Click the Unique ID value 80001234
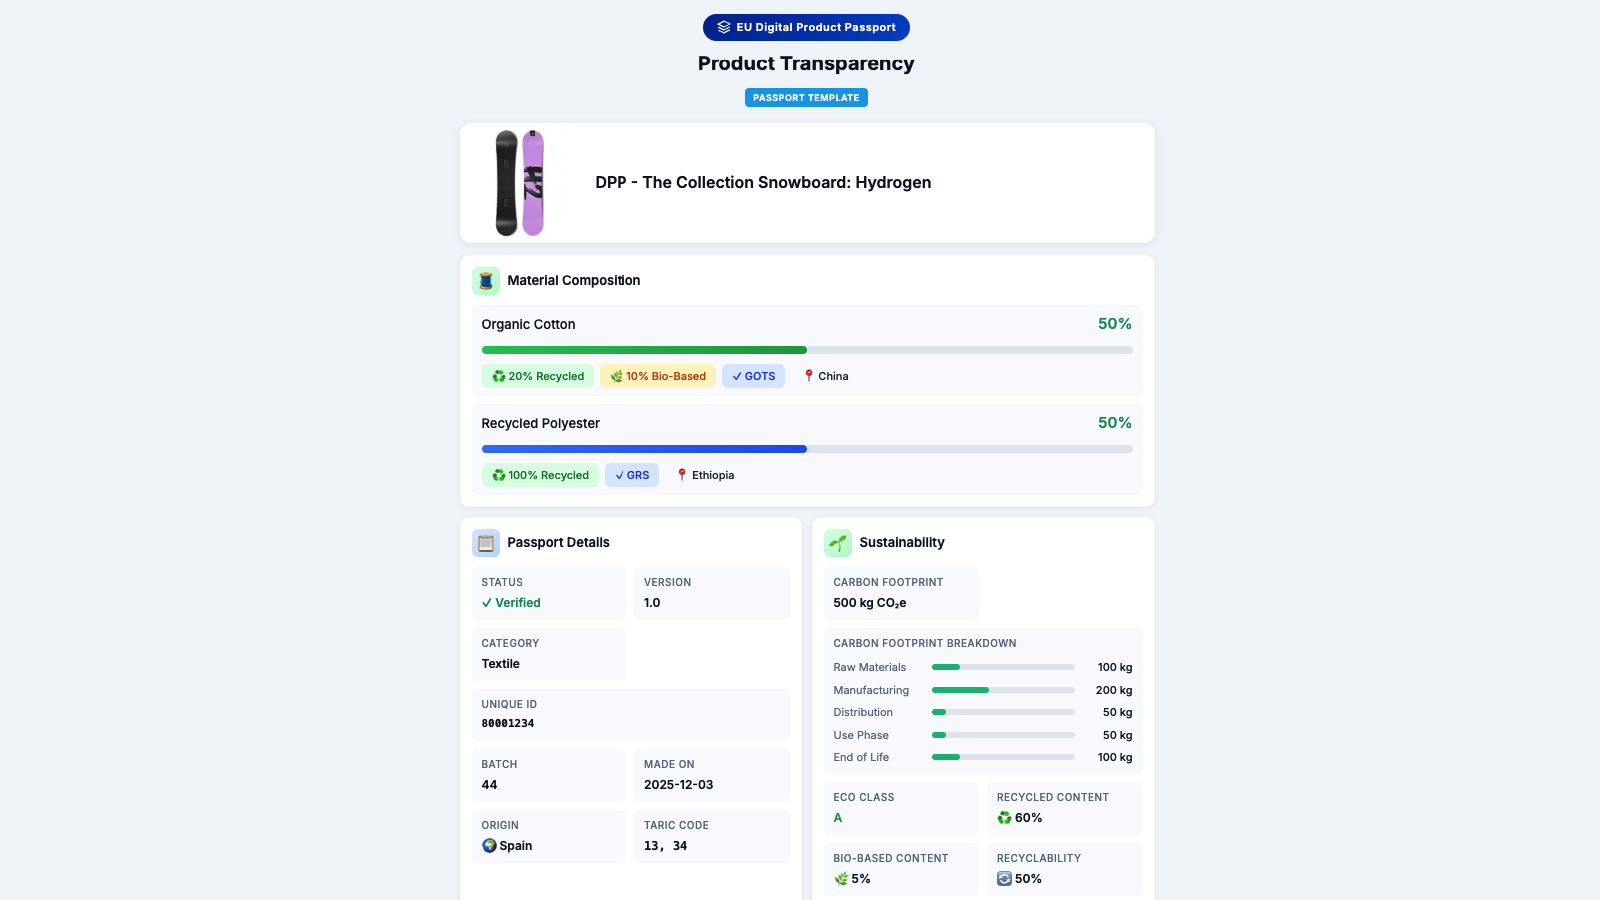Viewport: 1600px width, 900px height. point(508,724)
